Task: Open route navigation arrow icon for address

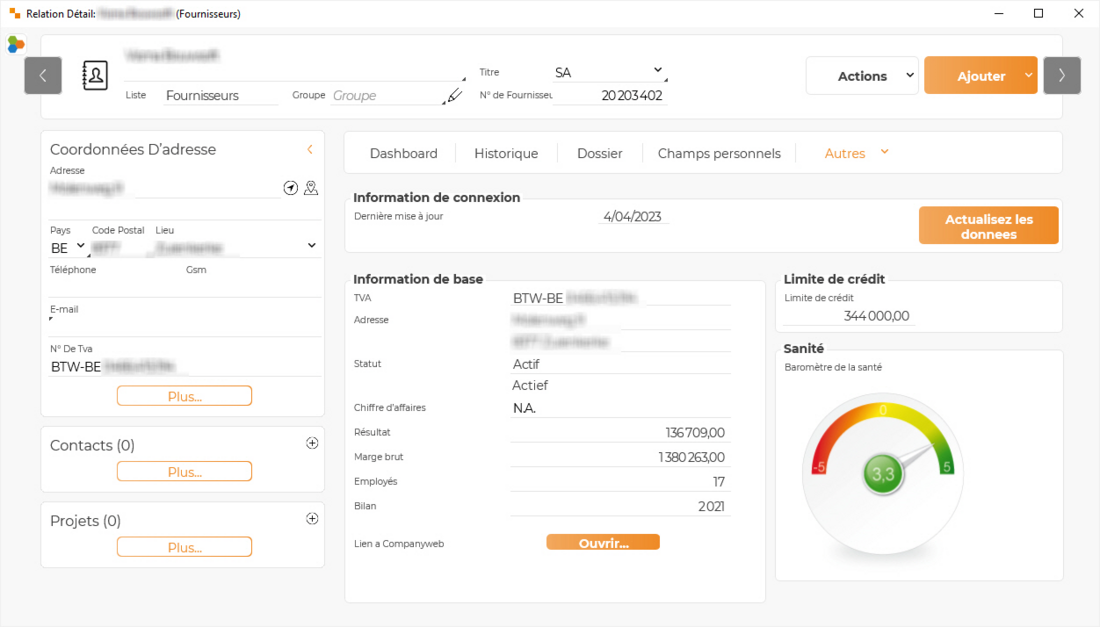Action: (x=291, y=188)
